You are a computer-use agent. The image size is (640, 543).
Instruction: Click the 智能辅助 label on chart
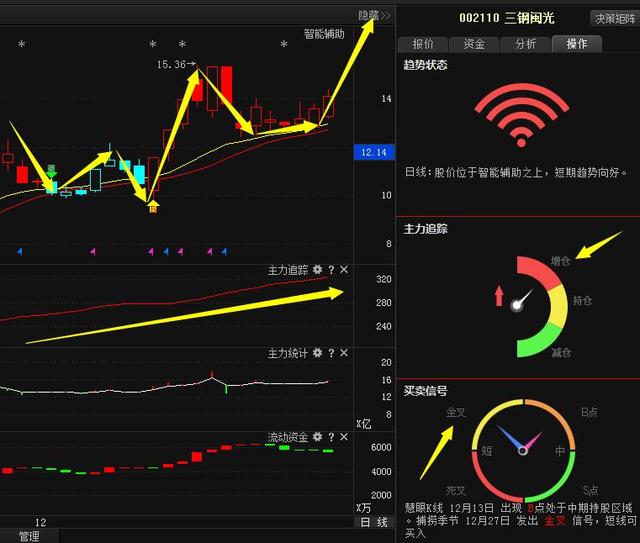point(324,34)
